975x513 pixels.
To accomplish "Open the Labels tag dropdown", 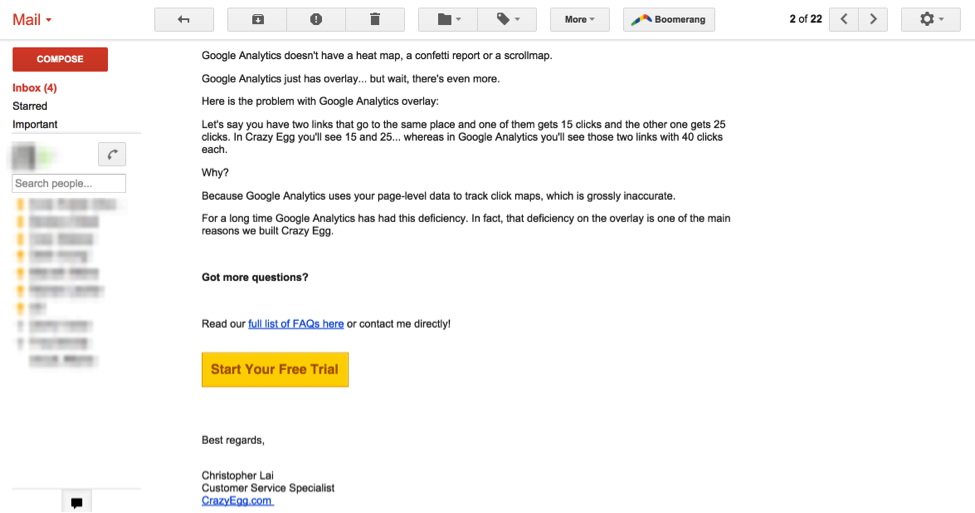I will tap(507, 19).
